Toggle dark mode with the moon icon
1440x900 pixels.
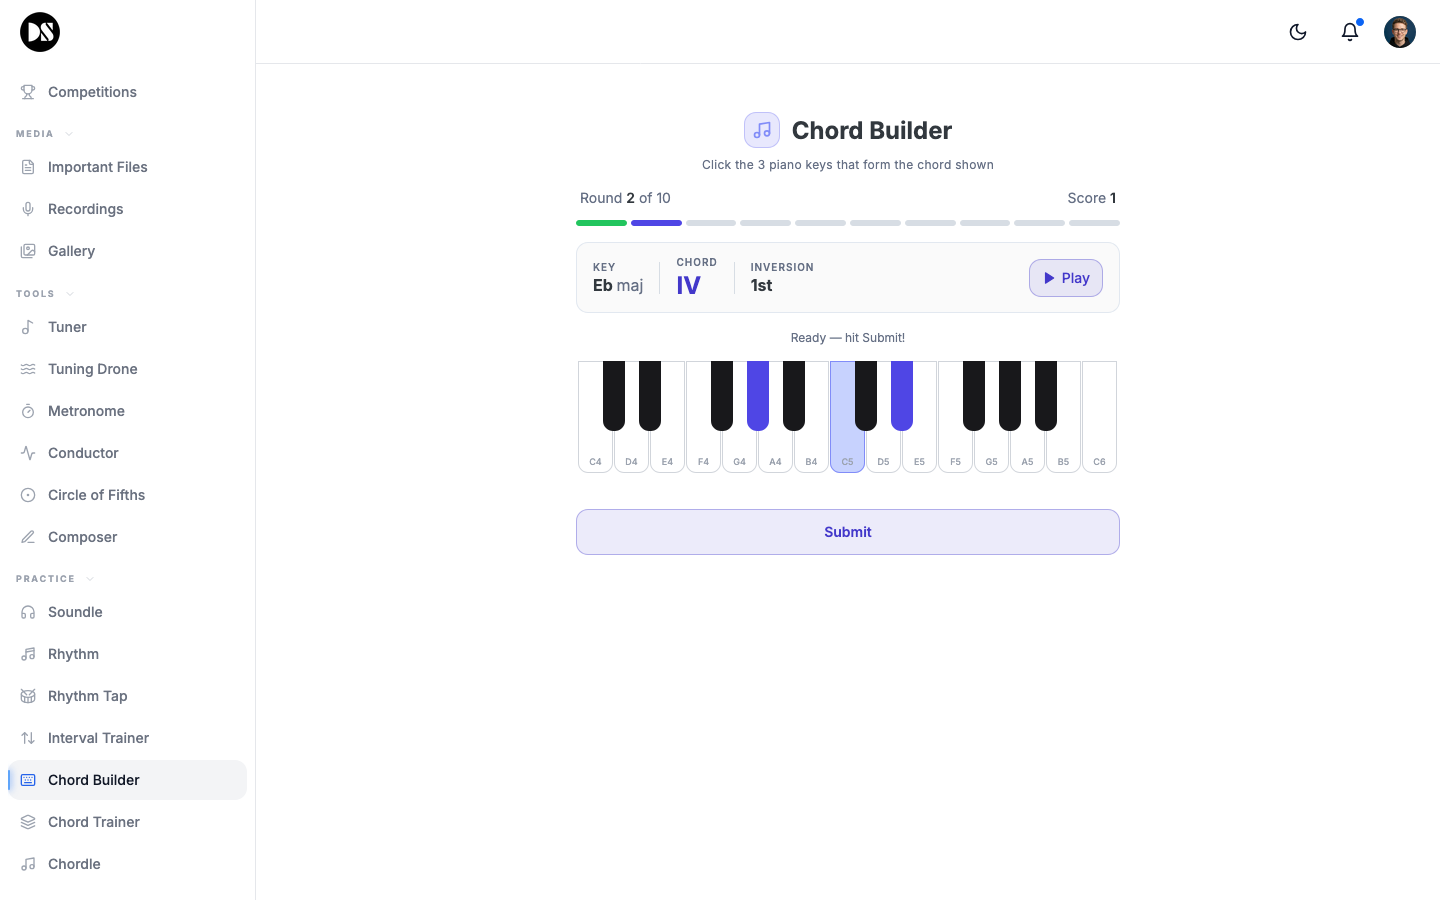coord(1297,31)
